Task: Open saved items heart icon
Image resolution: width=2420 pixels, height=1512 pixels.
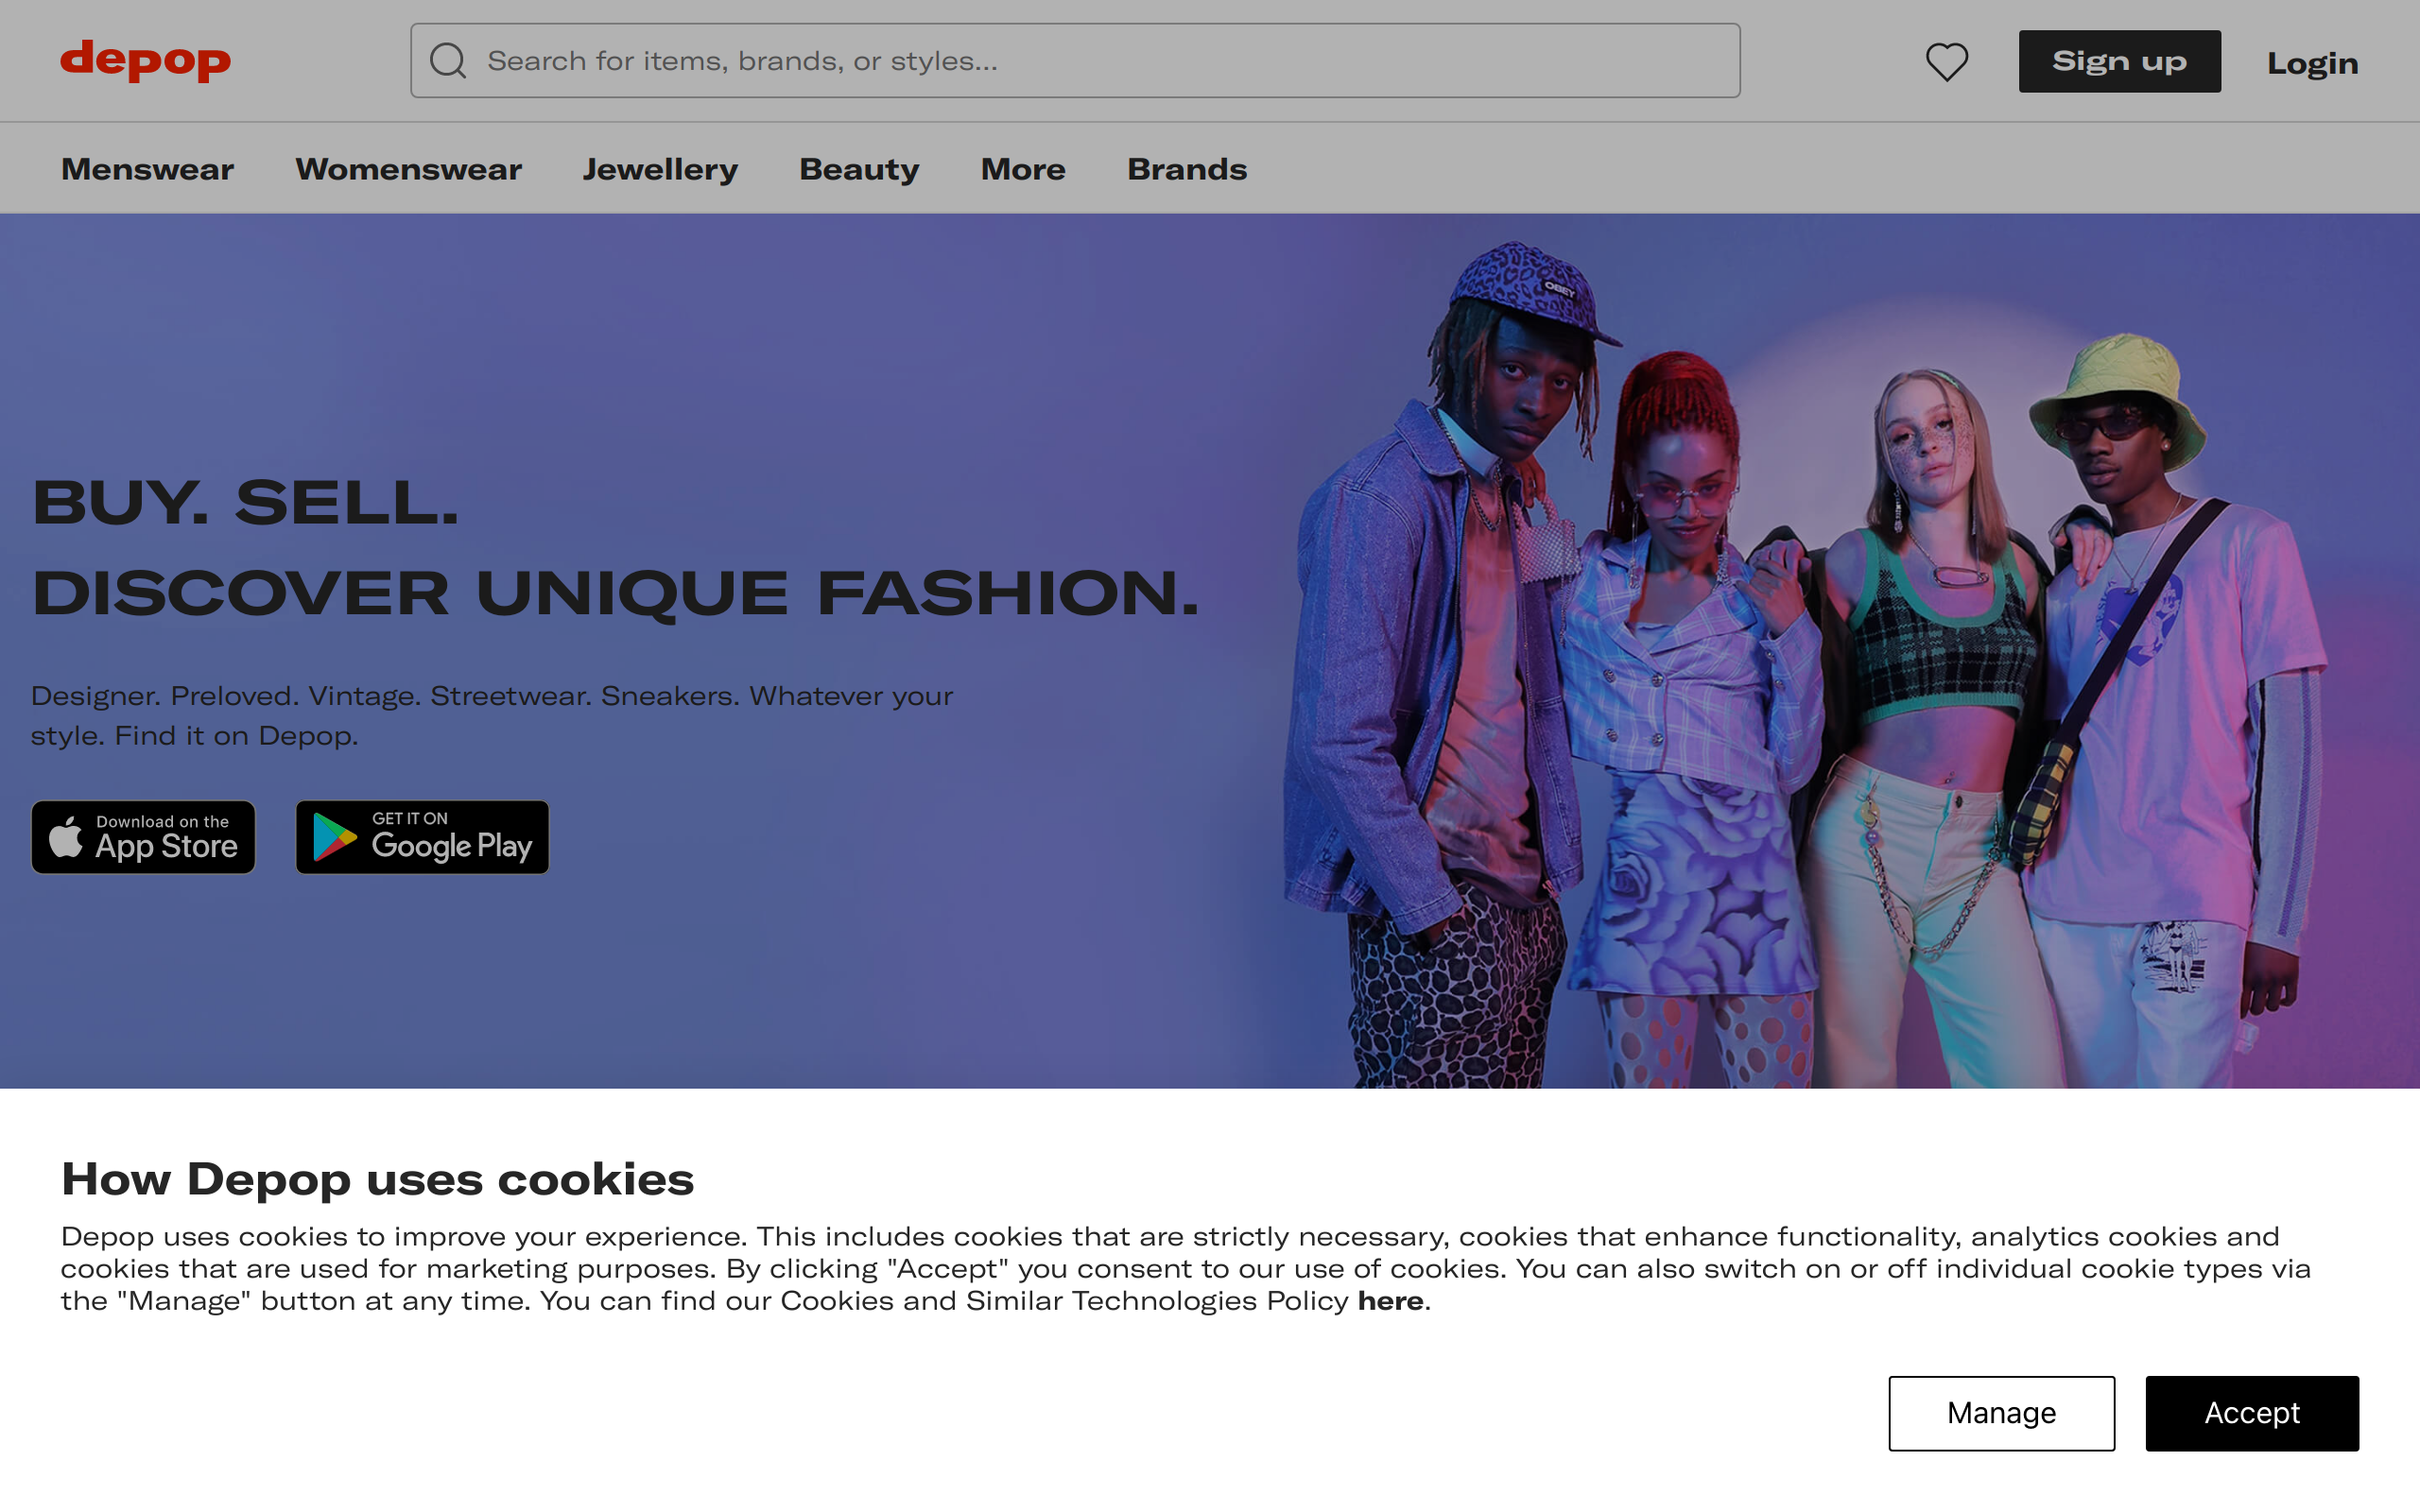Action: click(1946, 62)
